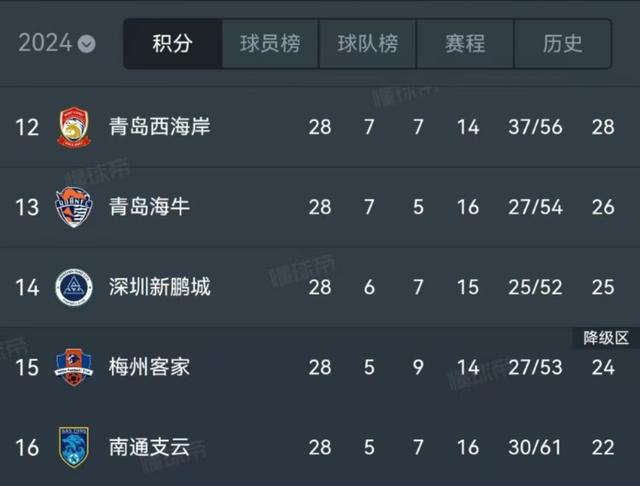Viewport: 640px width, 486px height.
Task: Go to the 赛程 tab
Action: click(x=465, y=44)
